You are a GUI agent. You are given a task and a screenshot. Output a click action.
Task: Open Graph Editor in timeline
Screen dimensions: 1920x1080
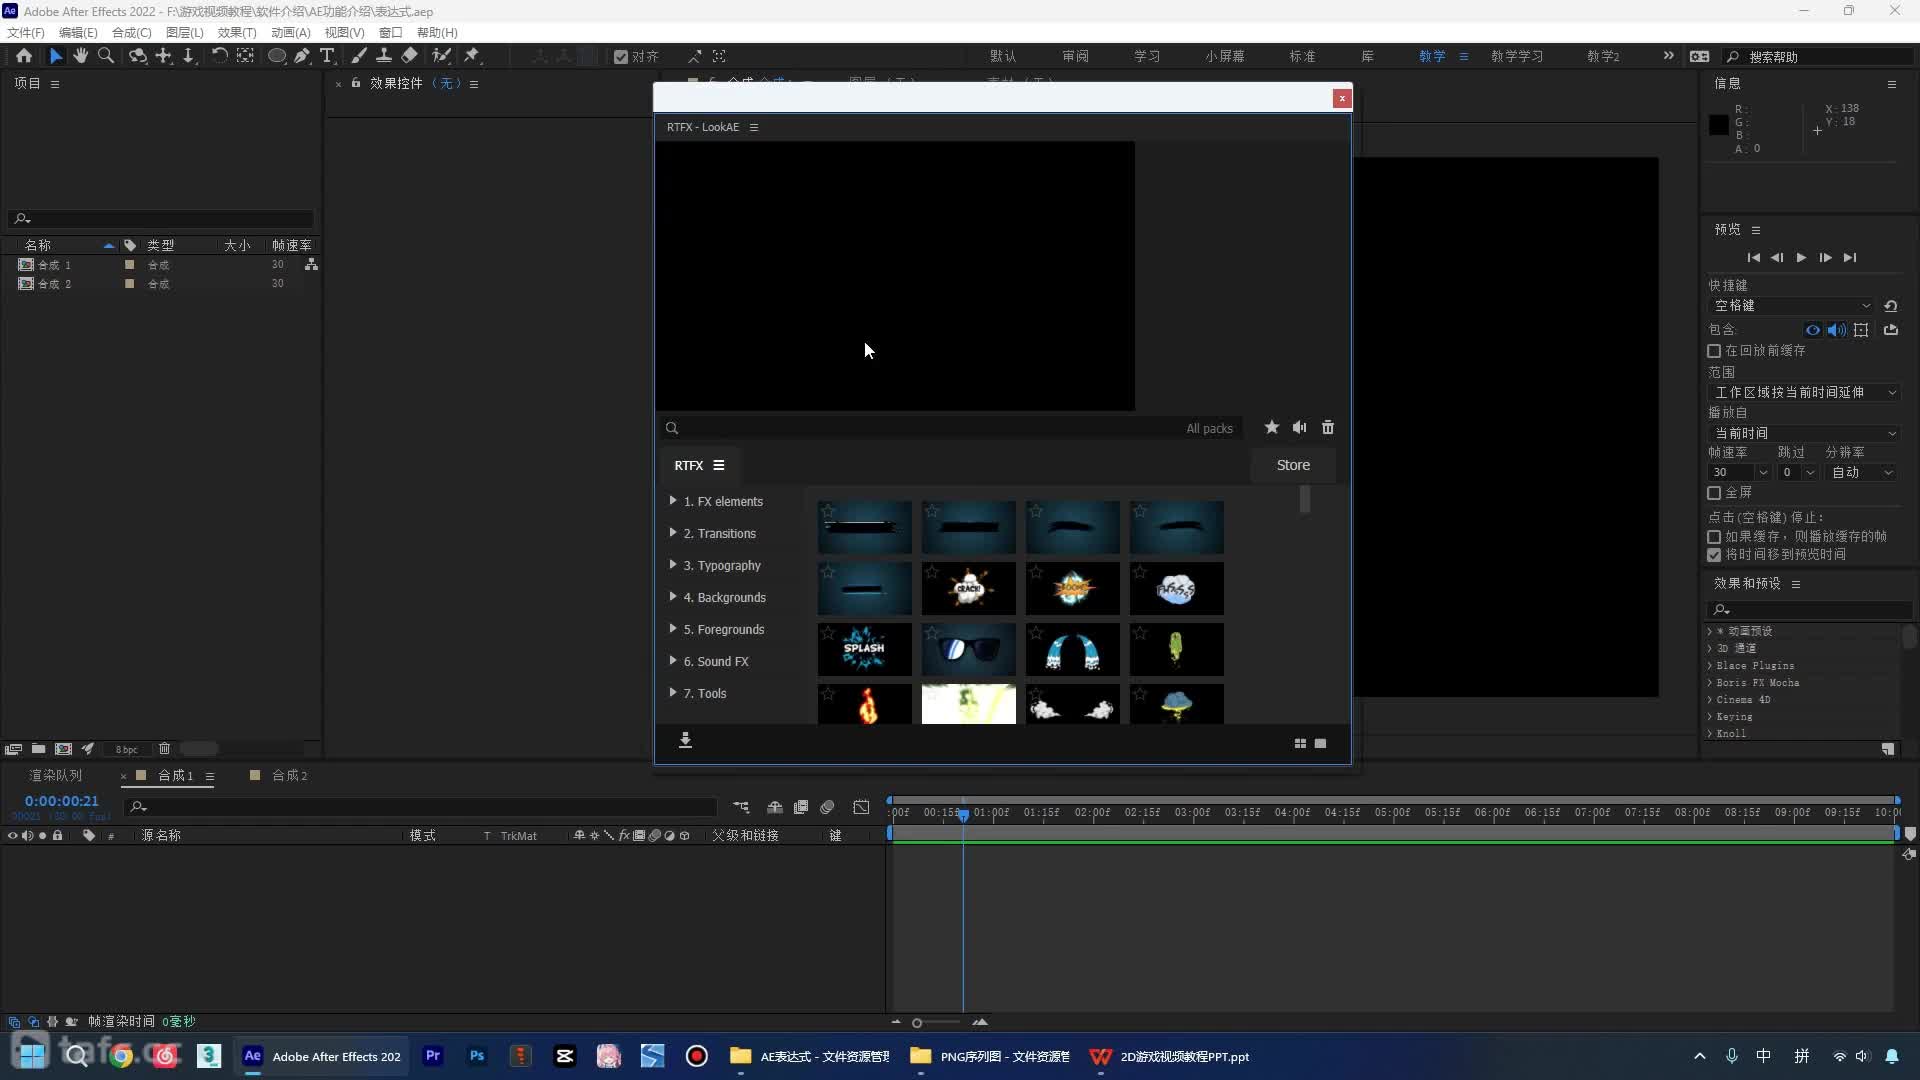861,807
